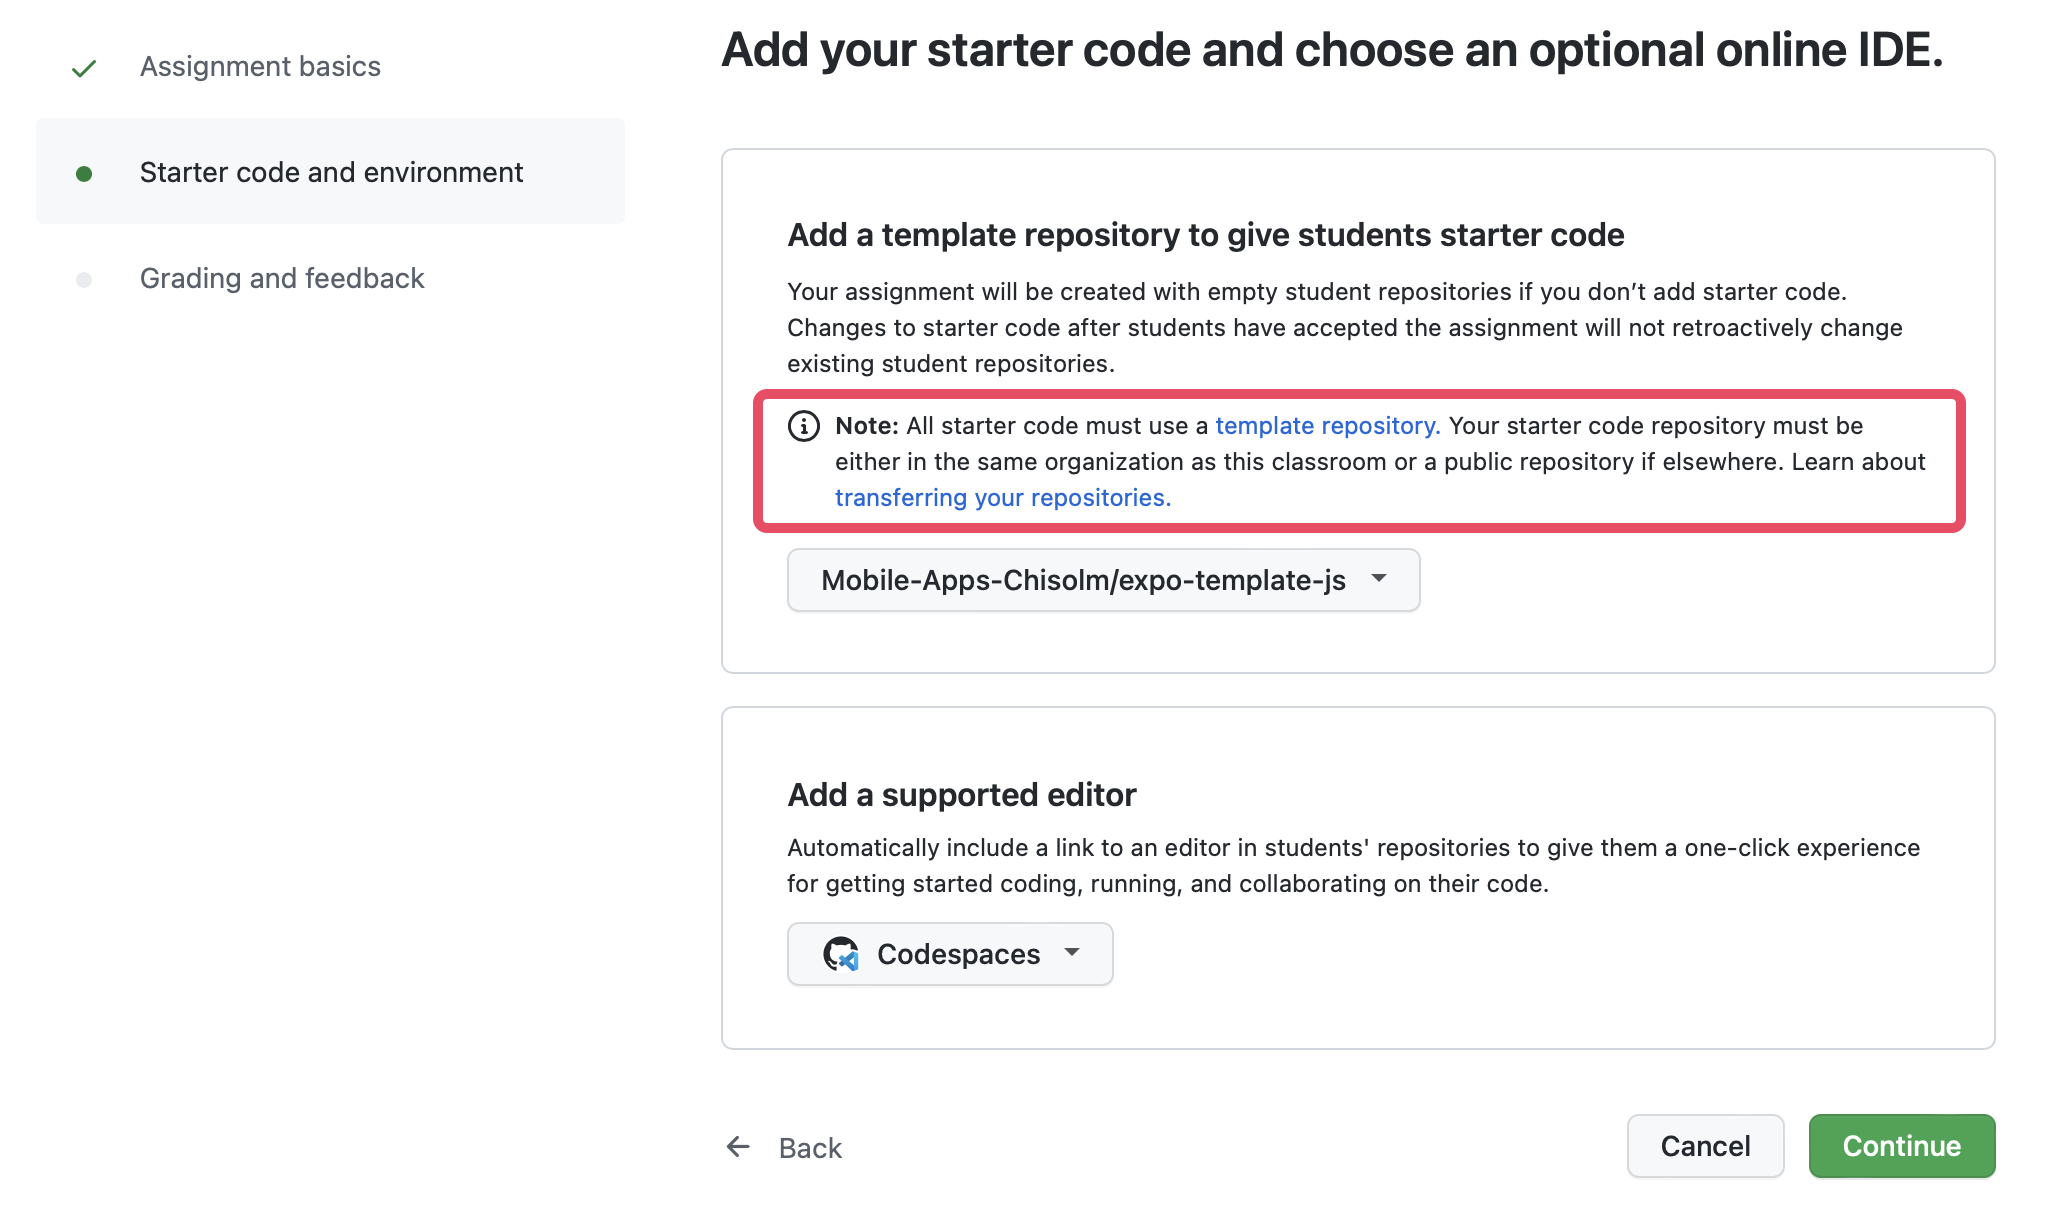The height and width of the screenshot is (1222, 2058).
Task: Click the Codespaces logo icon
Action: (841, 954)
